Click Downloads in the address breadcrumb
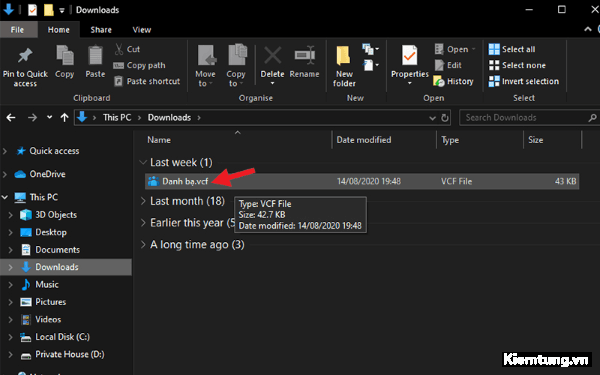The width and height of the screenshot is (600, 375). pos(169,117)
